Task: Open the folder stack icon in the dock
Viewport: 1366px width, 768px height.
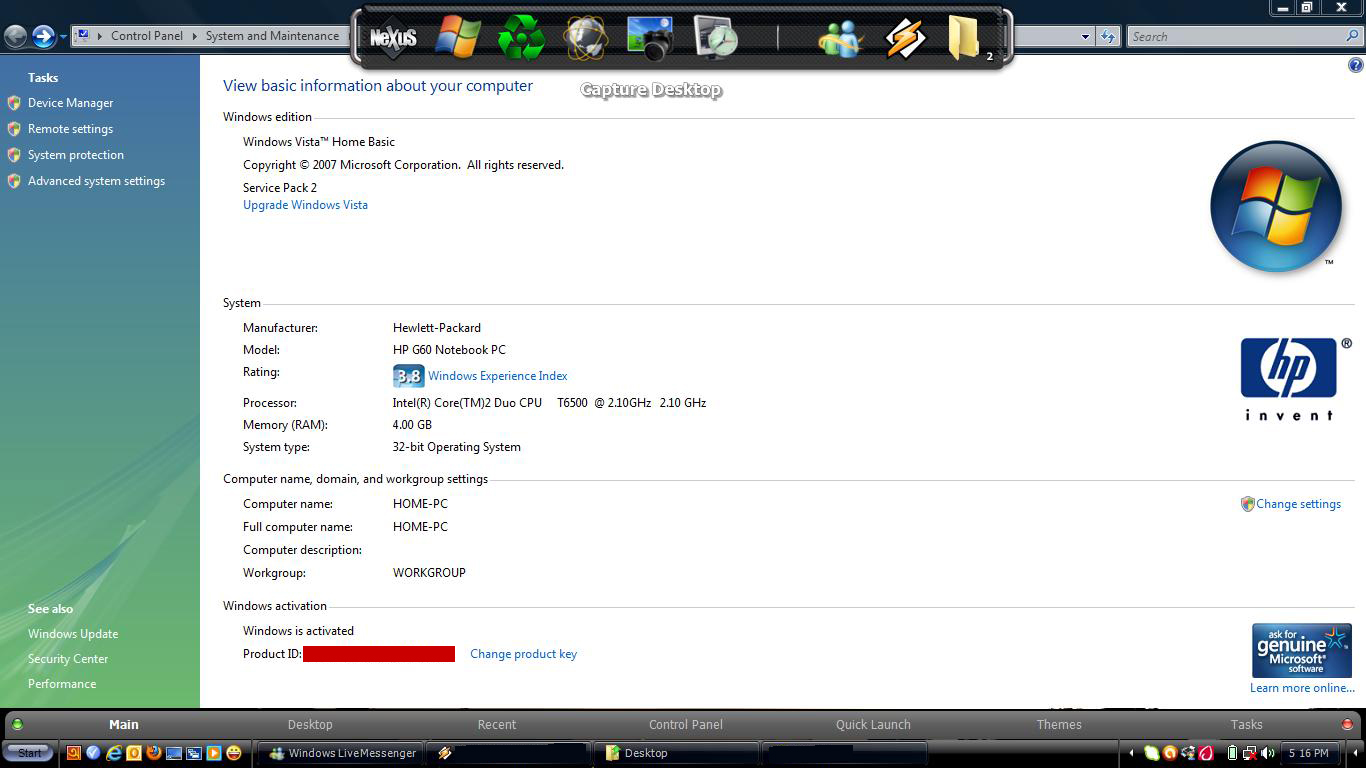Action: (x=966, y=38)
